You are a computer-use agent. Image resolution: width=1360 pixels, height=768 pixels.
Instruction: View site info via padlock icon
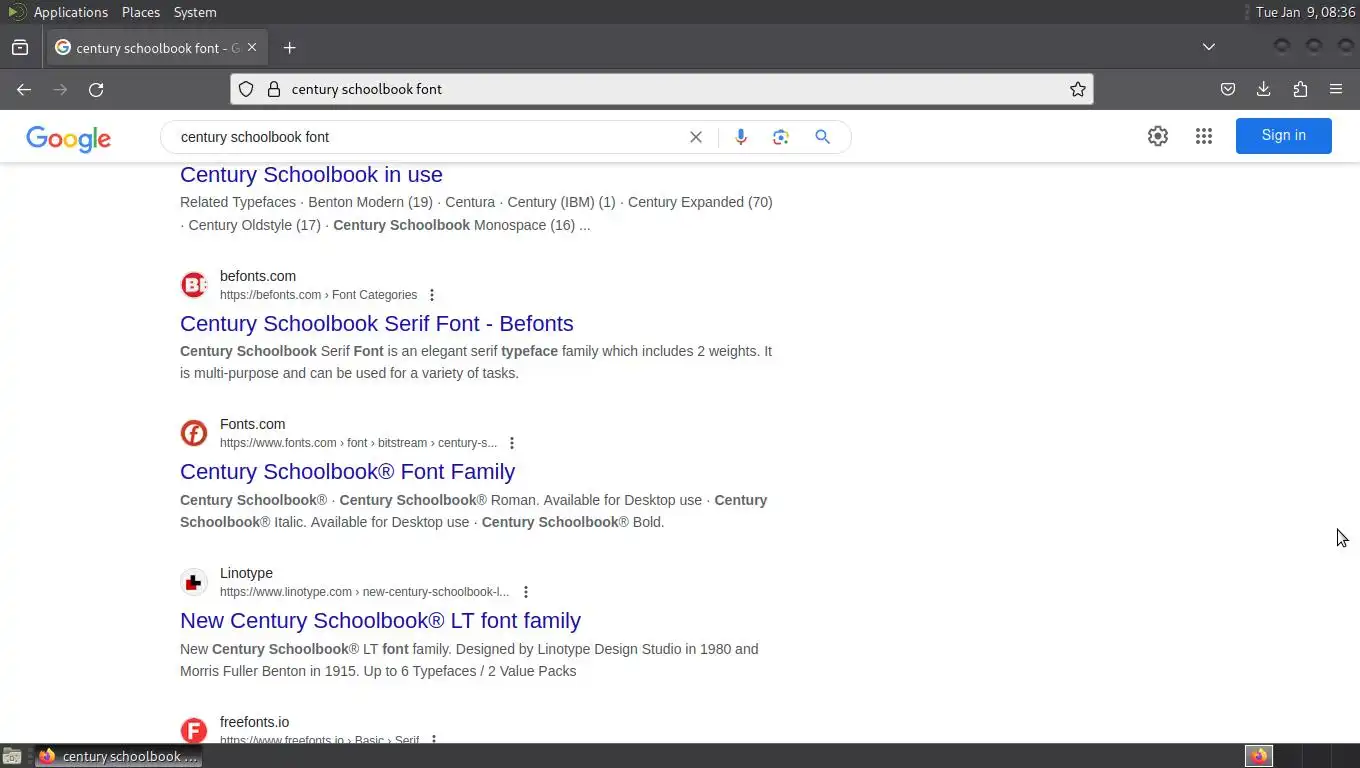273,89
